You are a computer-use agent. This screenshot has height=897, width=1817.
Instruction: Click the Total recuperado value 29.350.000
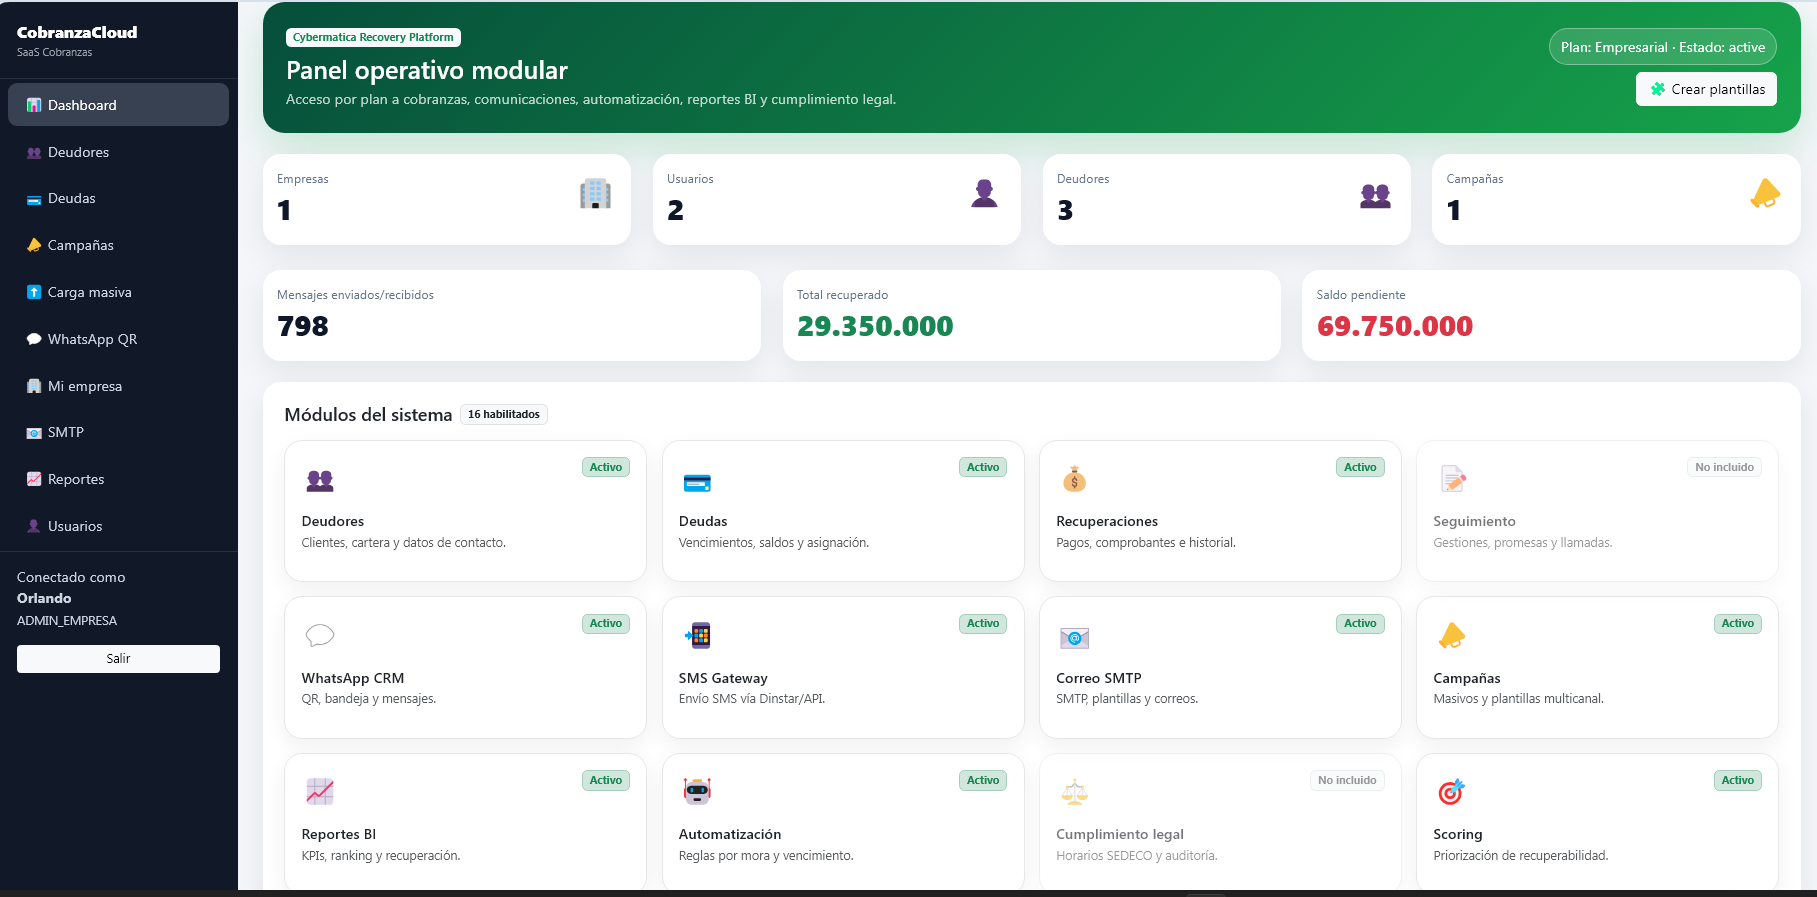pos(875,326)
